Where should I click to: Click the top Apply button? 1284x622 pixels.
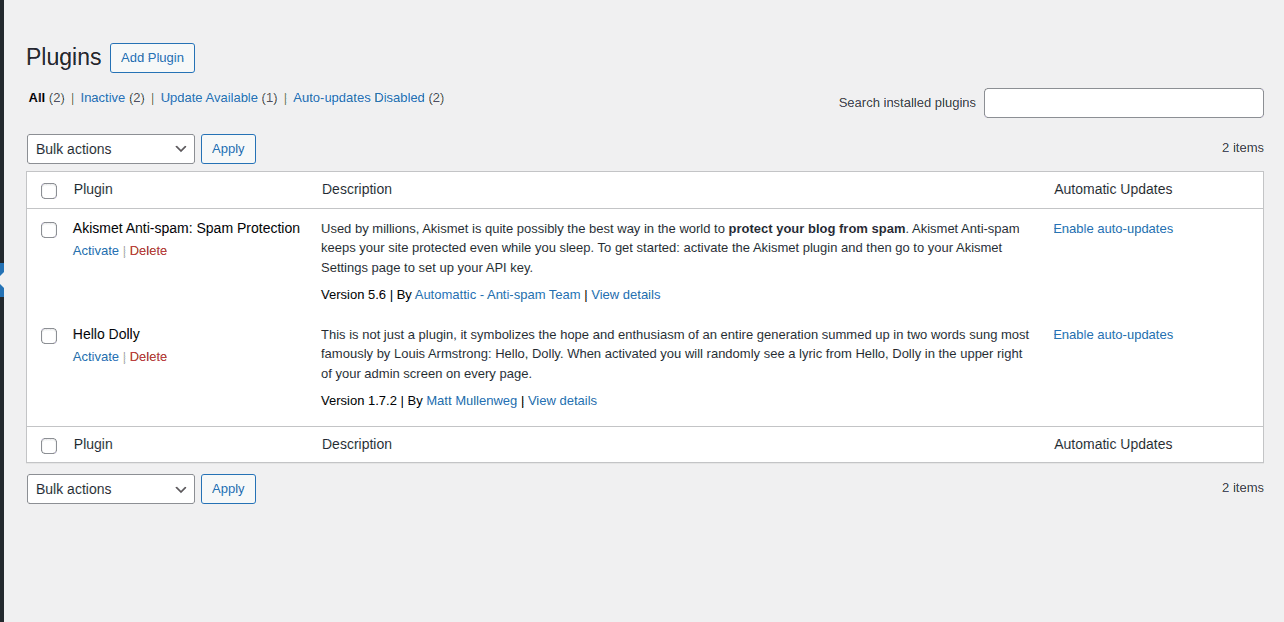228,149
